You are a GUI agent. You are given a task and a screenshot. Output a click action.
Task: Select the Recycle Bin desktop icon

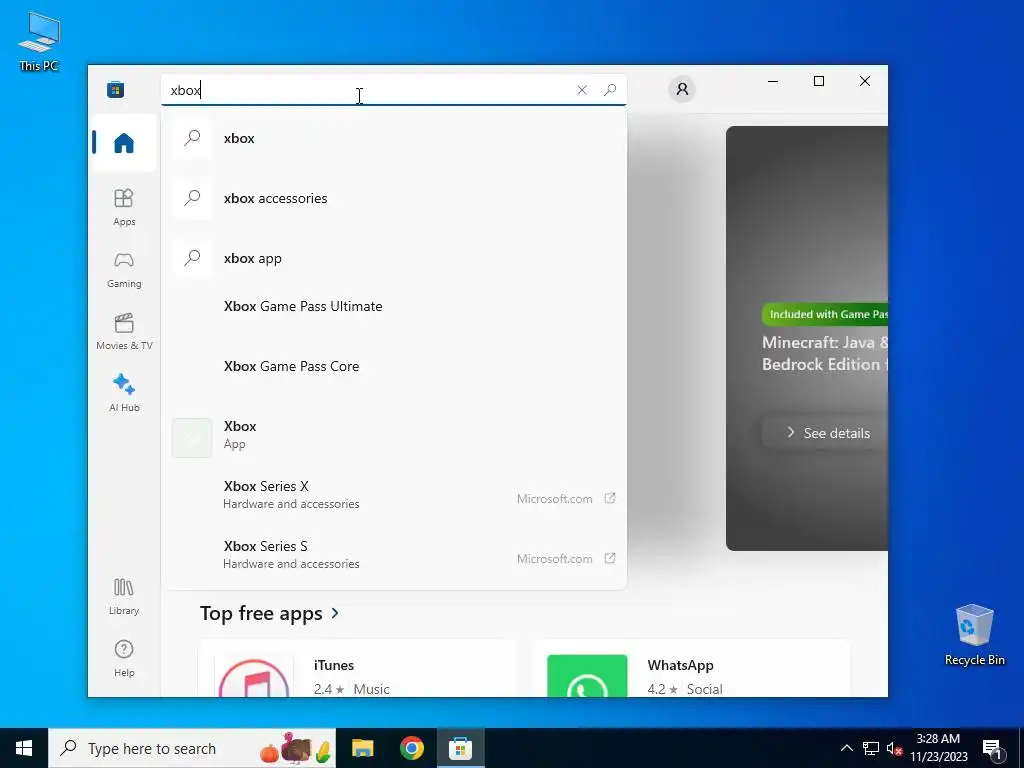tap(974, 635)
